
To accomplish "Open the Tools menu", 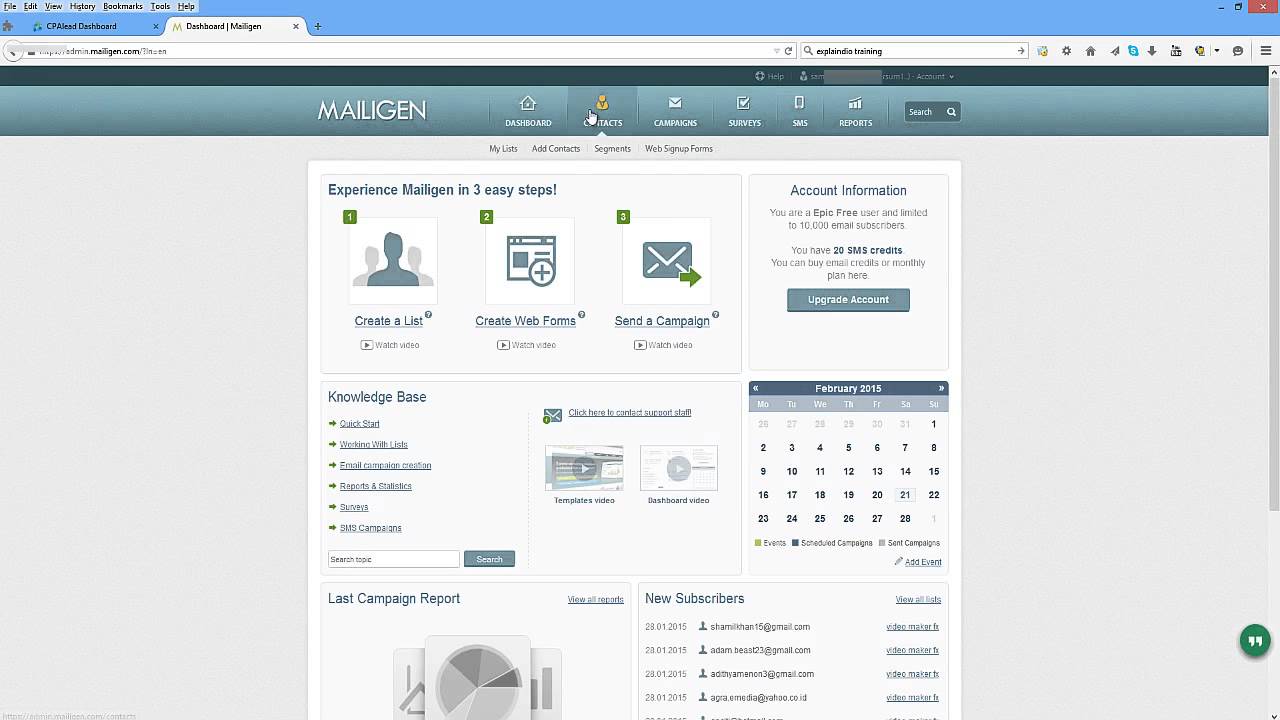I will (160, 6).
